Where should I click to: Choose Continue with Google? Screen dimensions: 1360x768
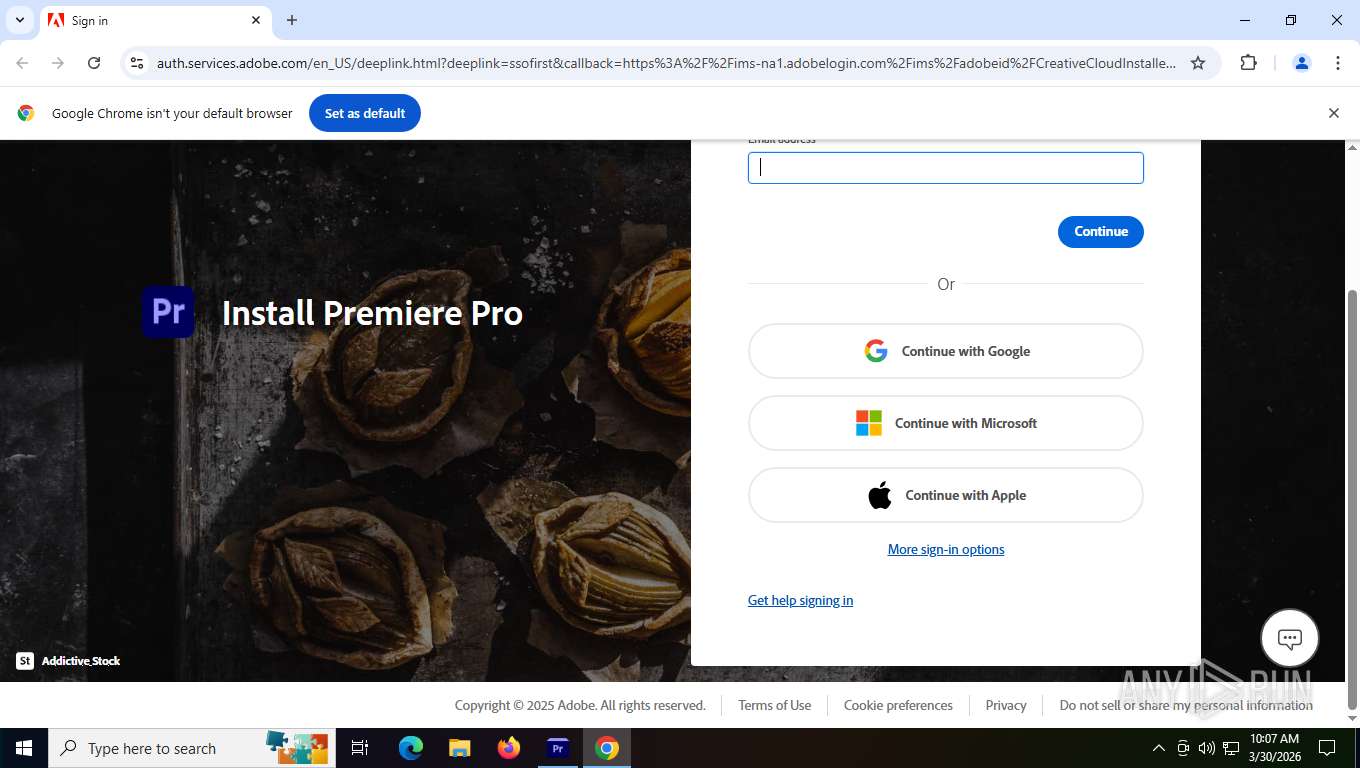click(945, 351)
